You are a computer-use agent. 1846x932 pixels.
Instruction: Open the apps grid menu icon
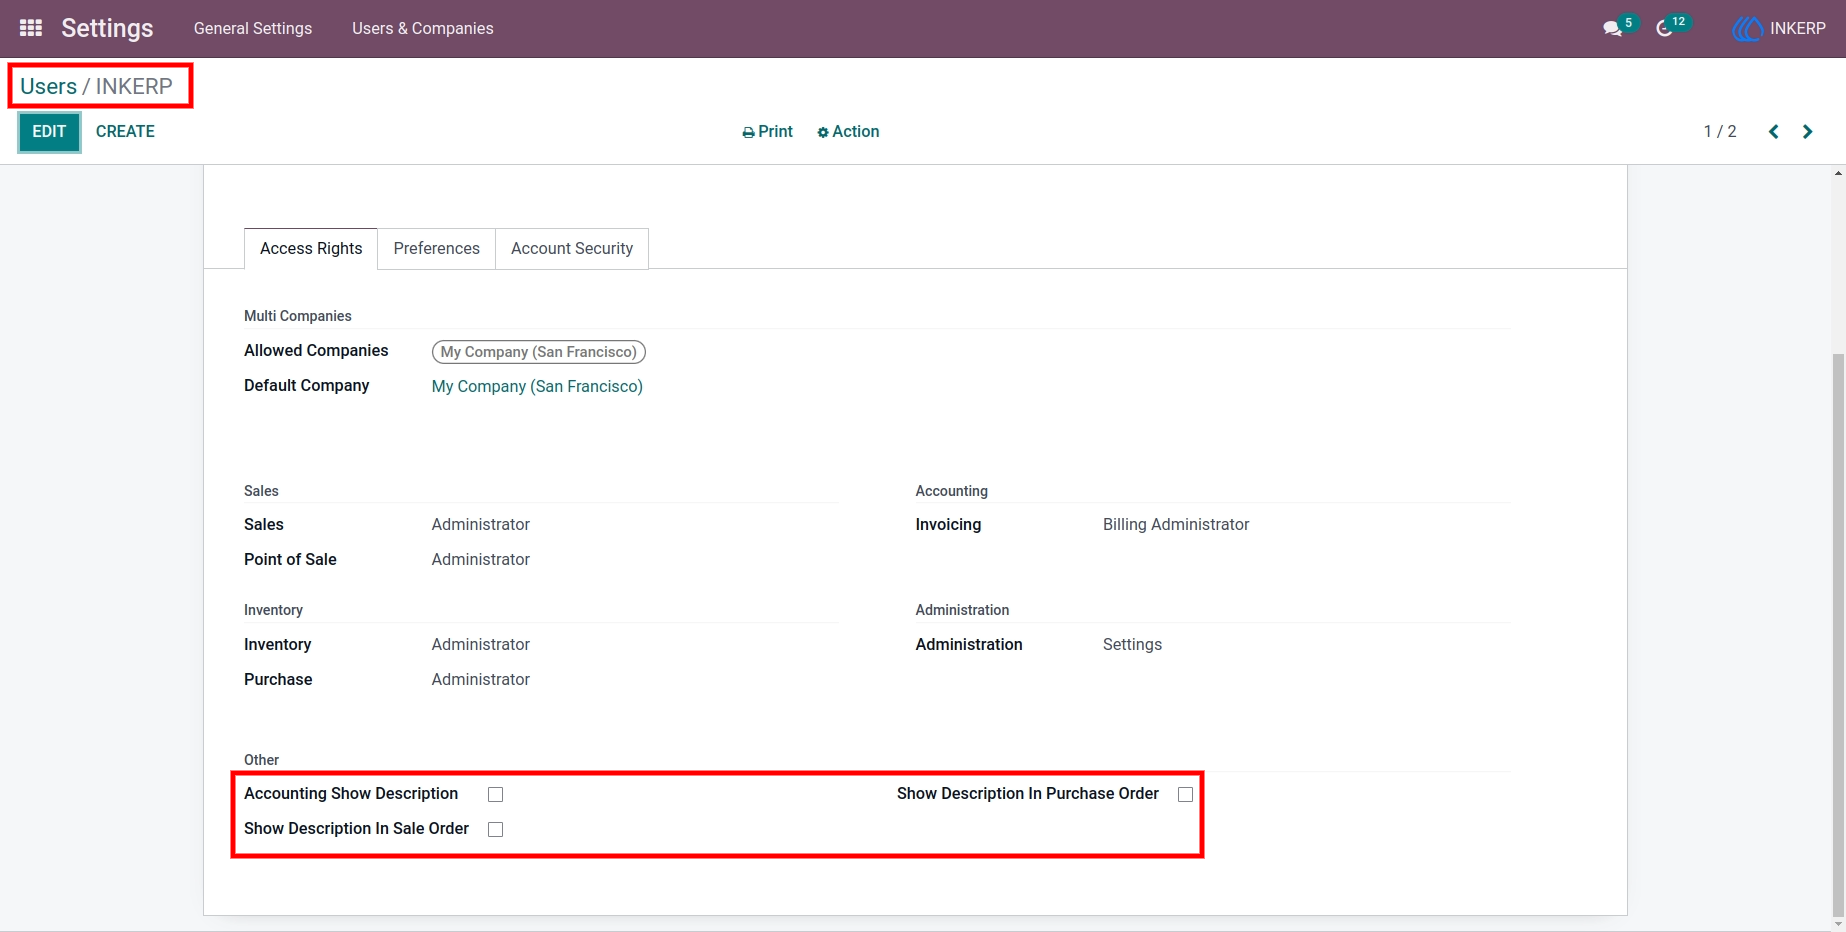(x=31, y=28)
